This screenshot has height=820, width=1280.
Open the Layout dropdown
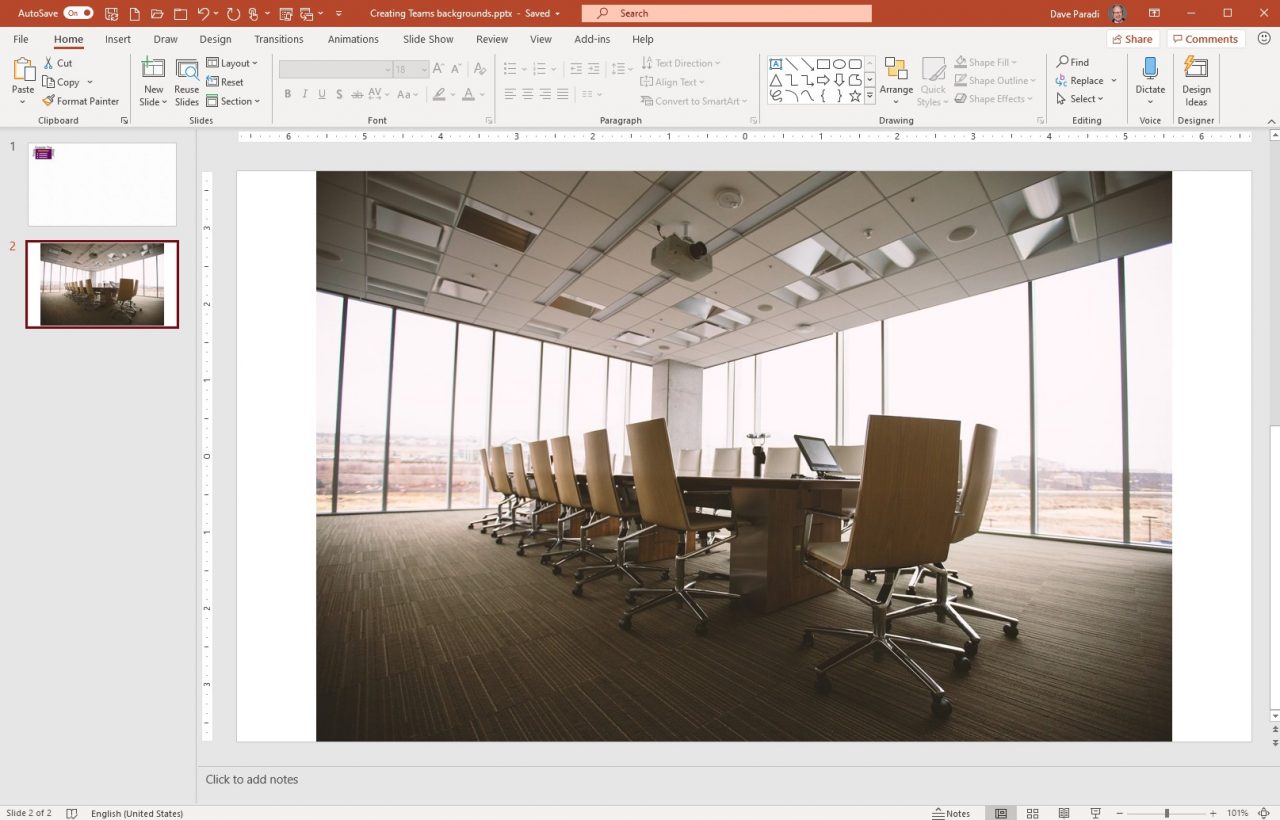(232, 62)
